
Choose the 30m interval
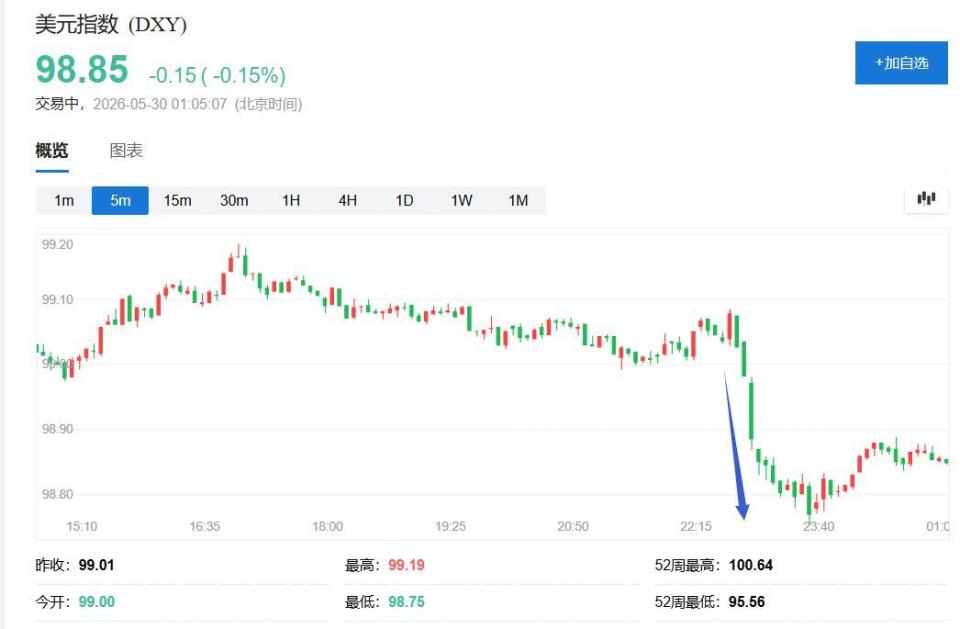[x=234, y=200]
